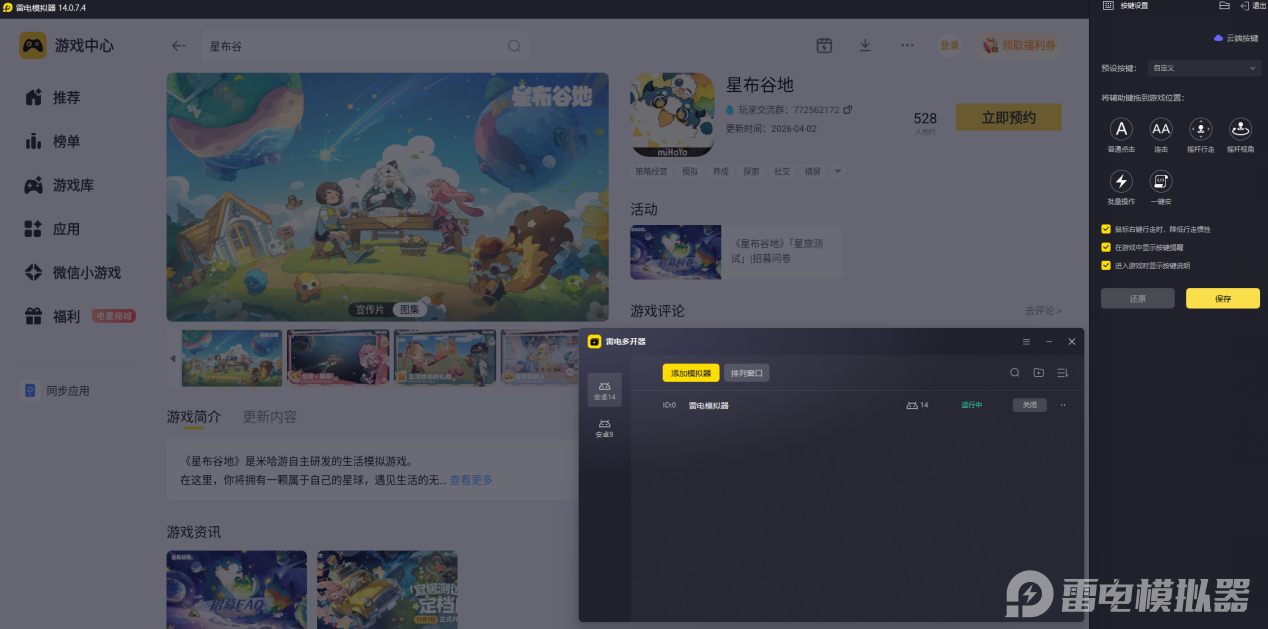Open 福利 in the sidebar
This screenshot has height=629, width=1268.
point(66,316)
